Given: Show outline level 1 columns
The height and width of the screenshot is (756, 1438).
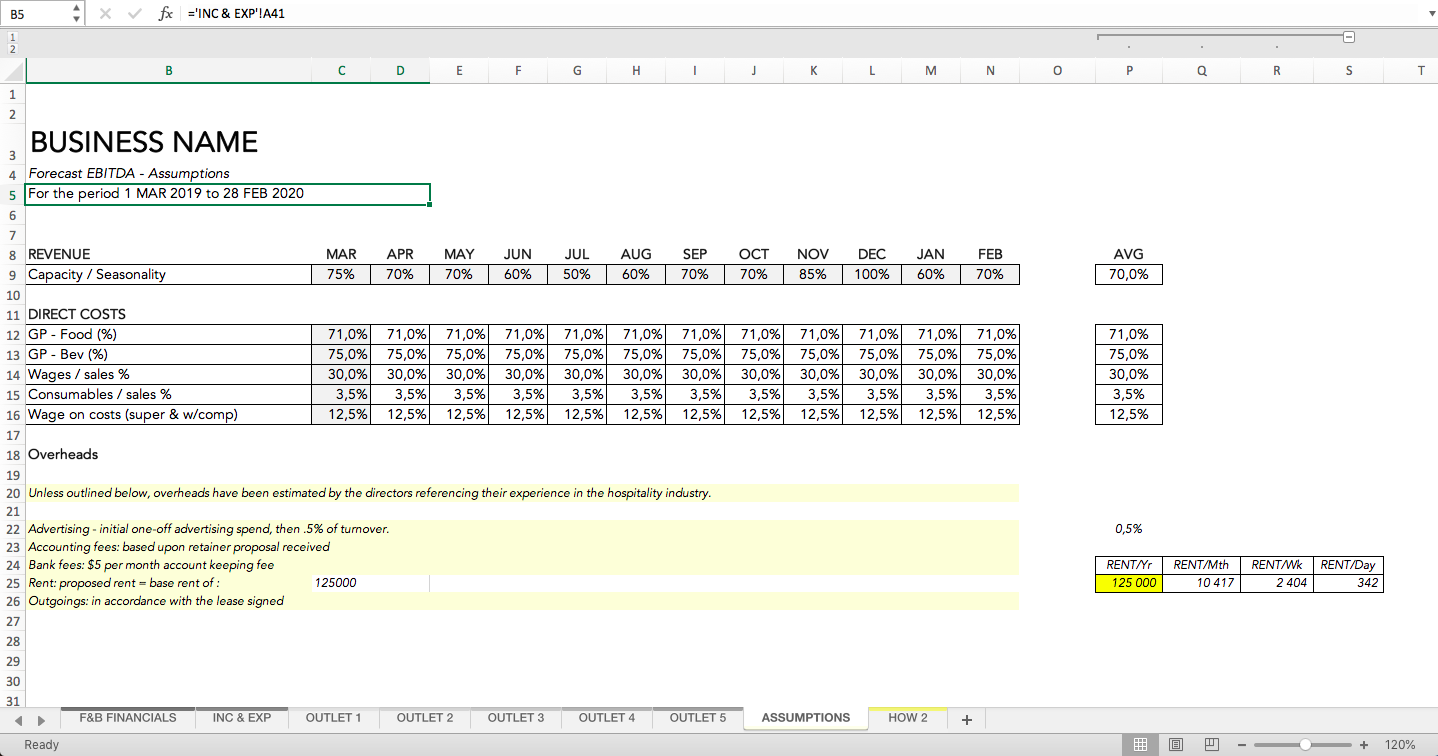Looking at the screenshot, I should 12,38.
